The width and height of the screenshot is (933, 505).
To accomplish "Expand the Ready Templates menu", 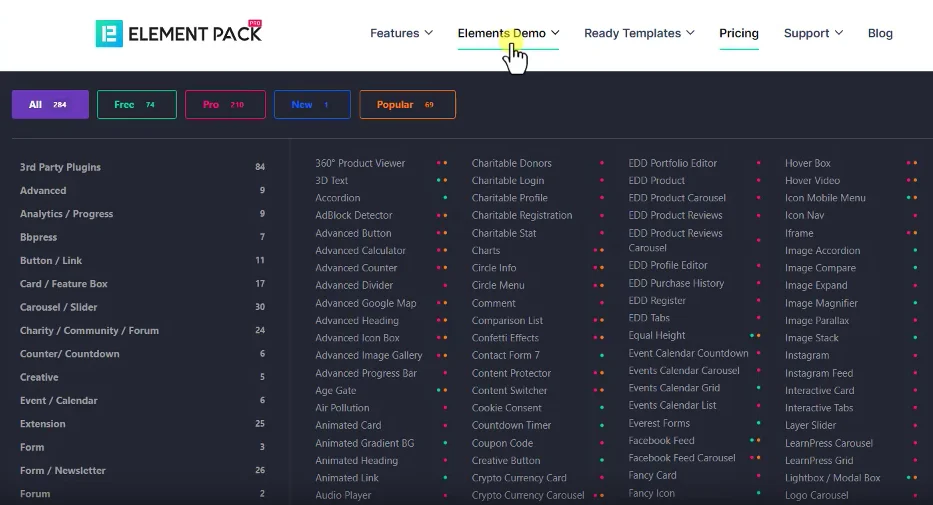I will click(639, 33).
